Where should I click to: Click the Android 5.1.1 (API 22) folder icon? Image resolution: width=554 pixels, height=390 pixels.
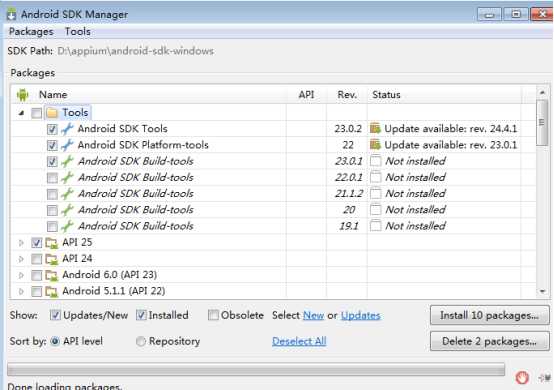(x=52, y=292)
